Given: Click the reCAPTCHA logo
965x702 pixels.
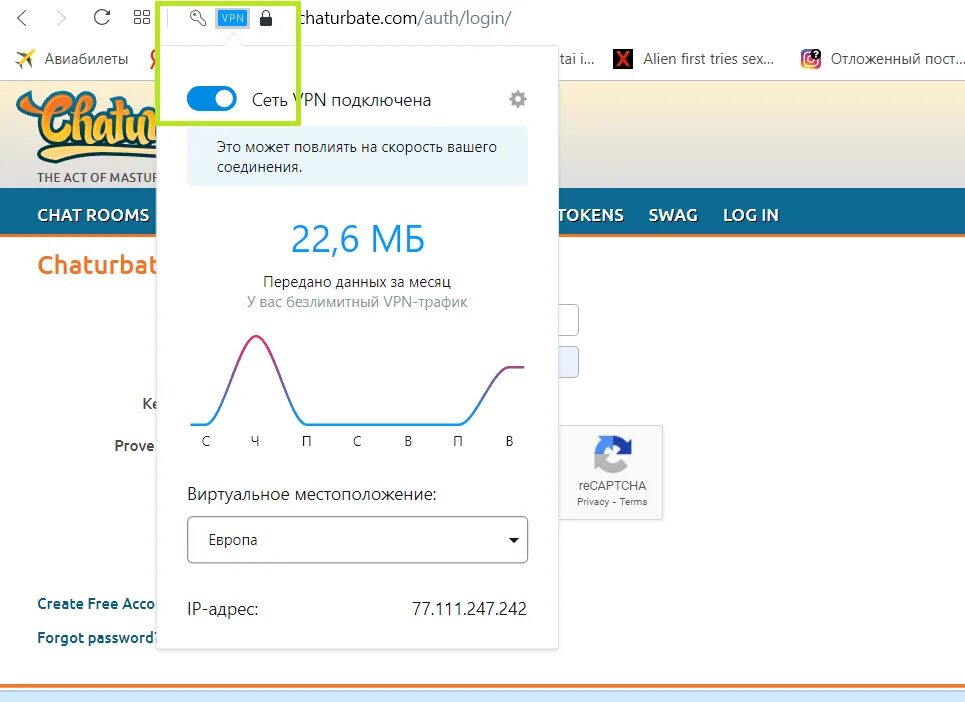Looking at the screenshot, I should coord(612,454).
